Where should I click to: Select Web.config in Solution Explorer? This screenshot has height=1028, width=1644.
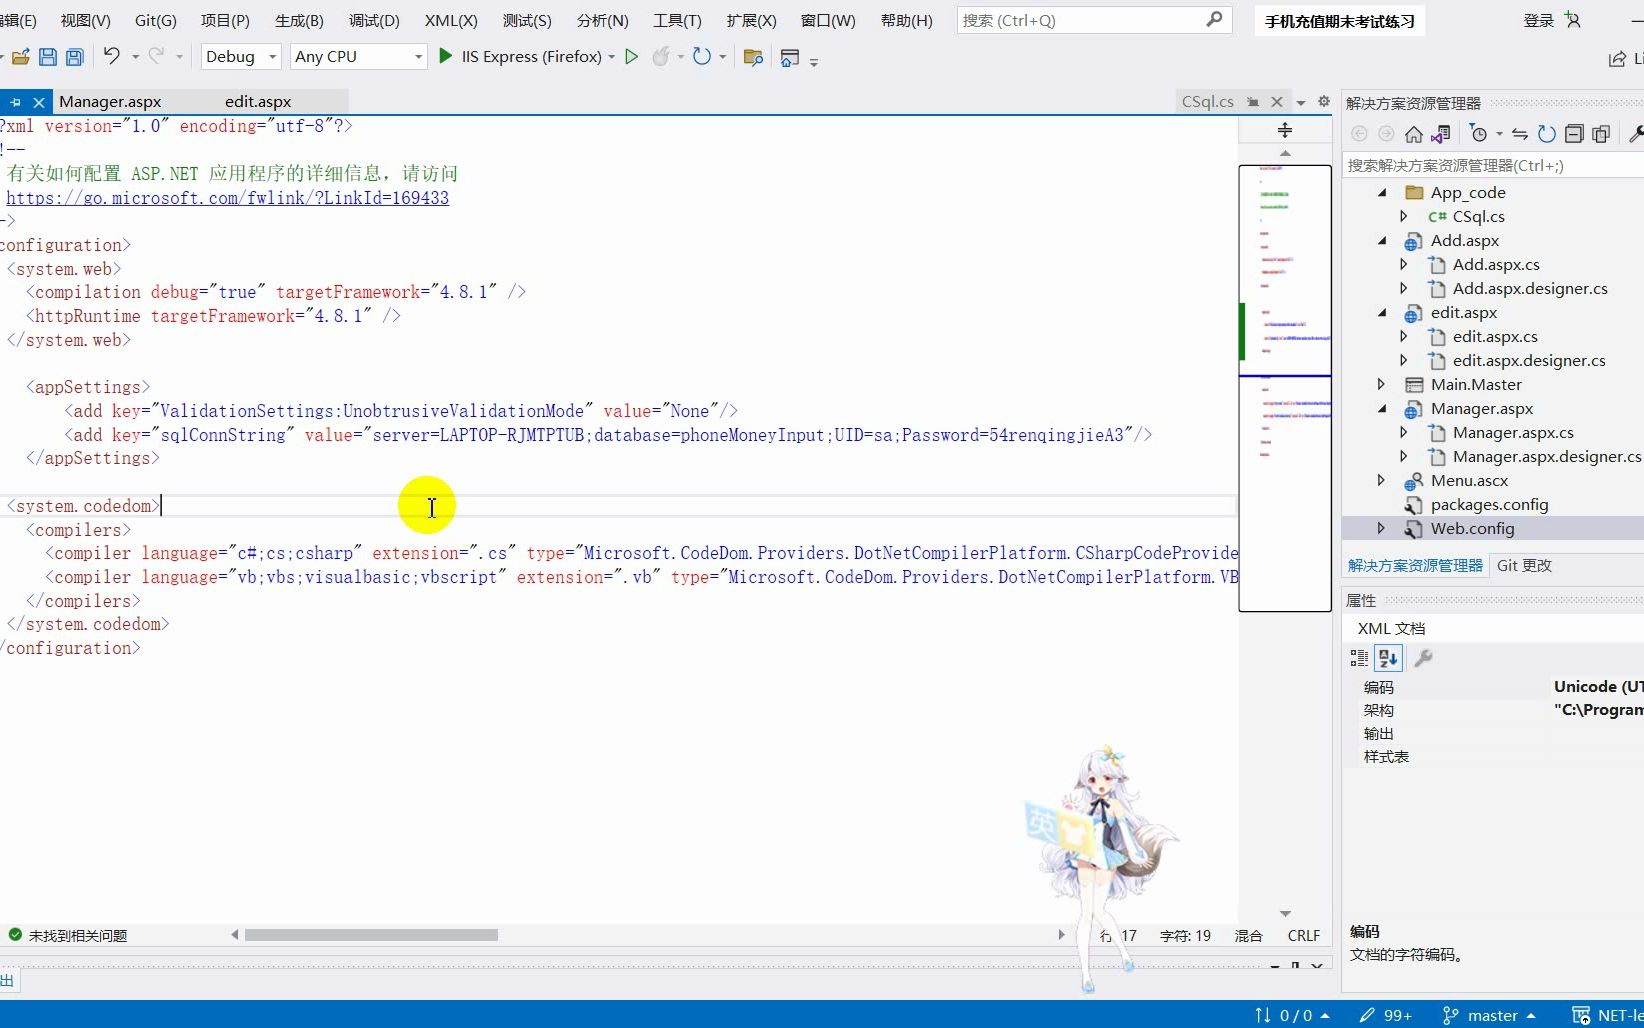[x=1472, y=528]
